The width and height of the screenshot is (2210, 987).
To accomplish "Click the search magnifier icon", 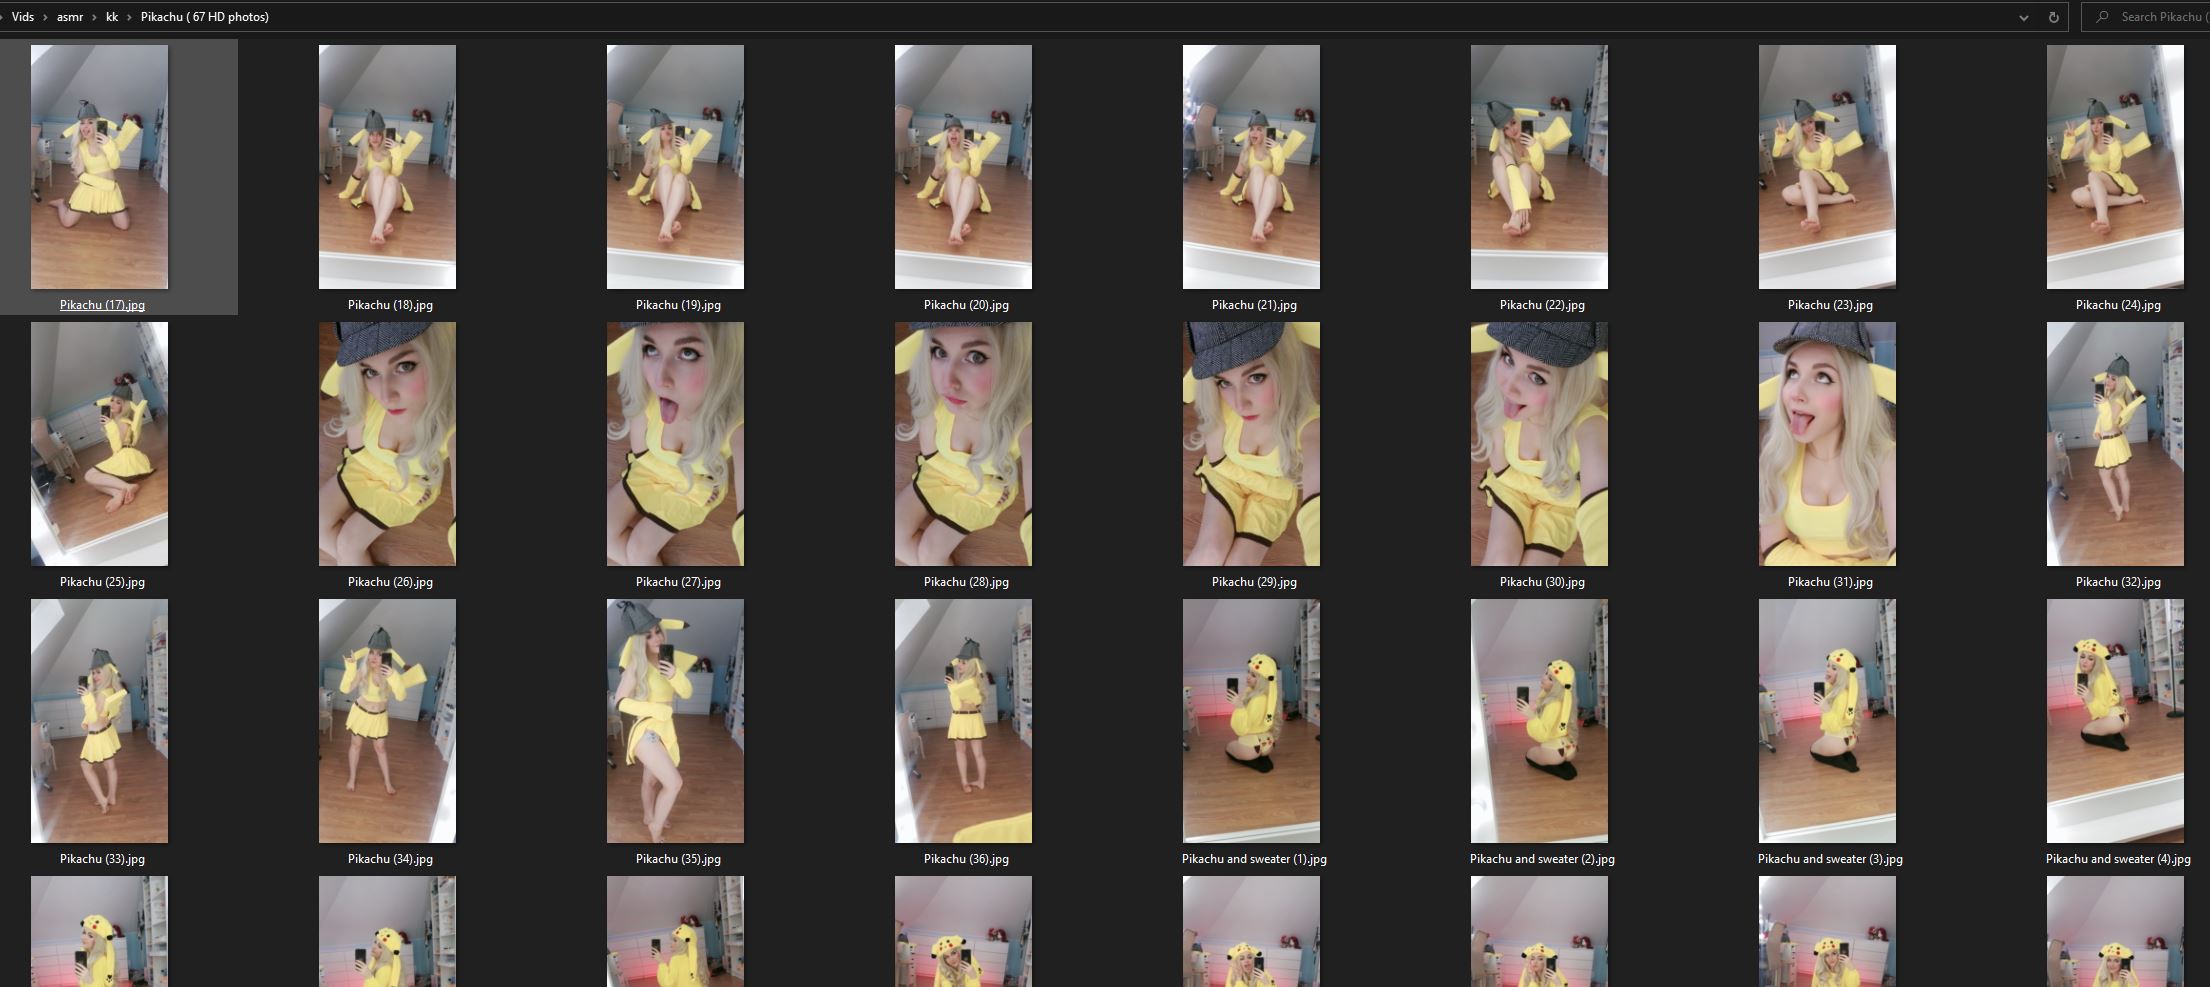I will tap(2102, 17).
